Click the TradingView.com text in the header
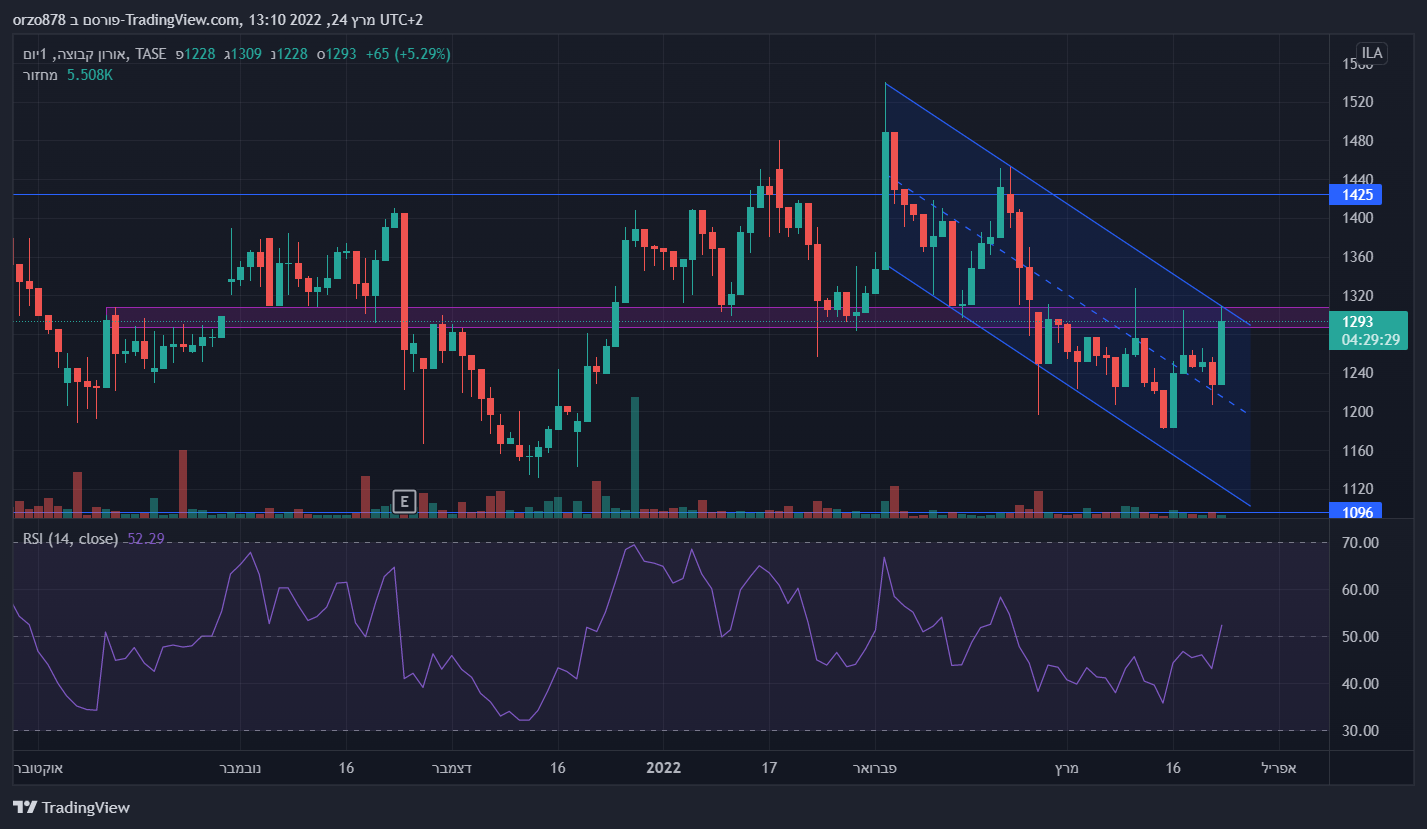The image size is (1427, 829). [184, 19]
